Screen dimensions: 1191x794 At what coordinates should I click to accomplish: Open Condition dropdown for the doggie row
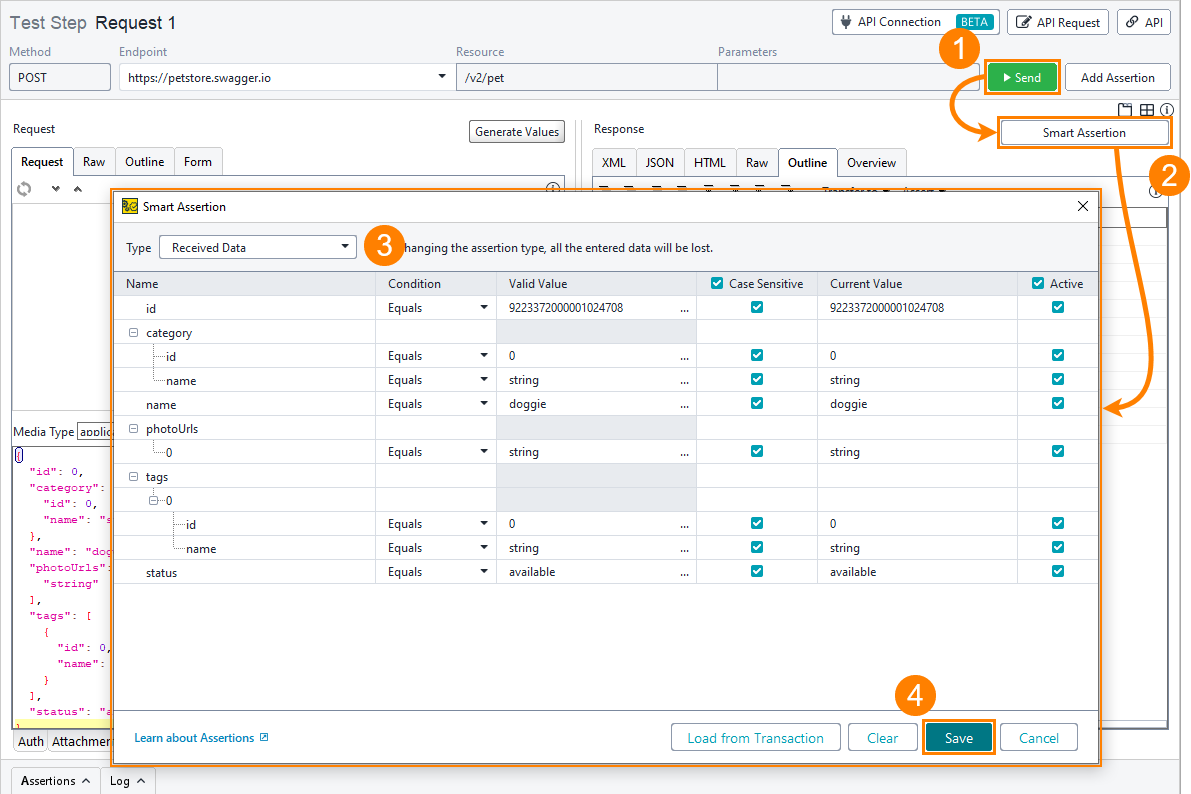point(484,403)
